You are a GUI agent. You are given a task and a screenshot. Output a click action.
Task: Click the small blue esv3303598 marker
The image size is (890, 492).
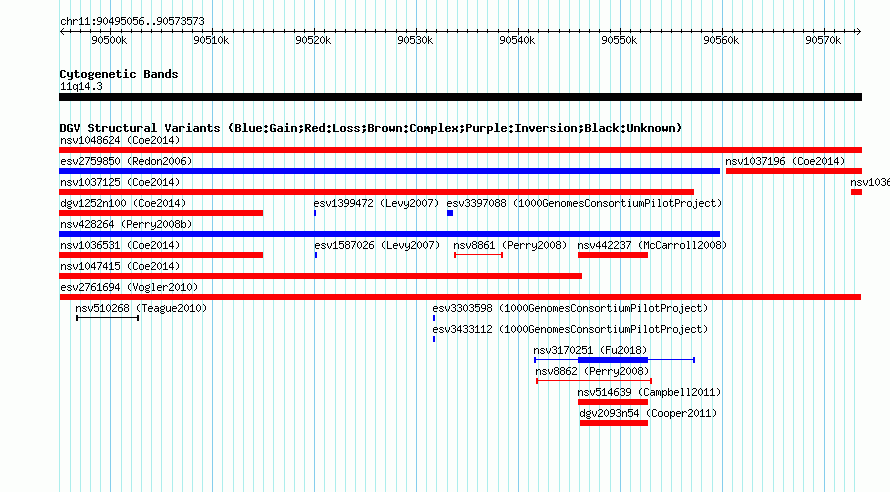[x=434, y=318]
